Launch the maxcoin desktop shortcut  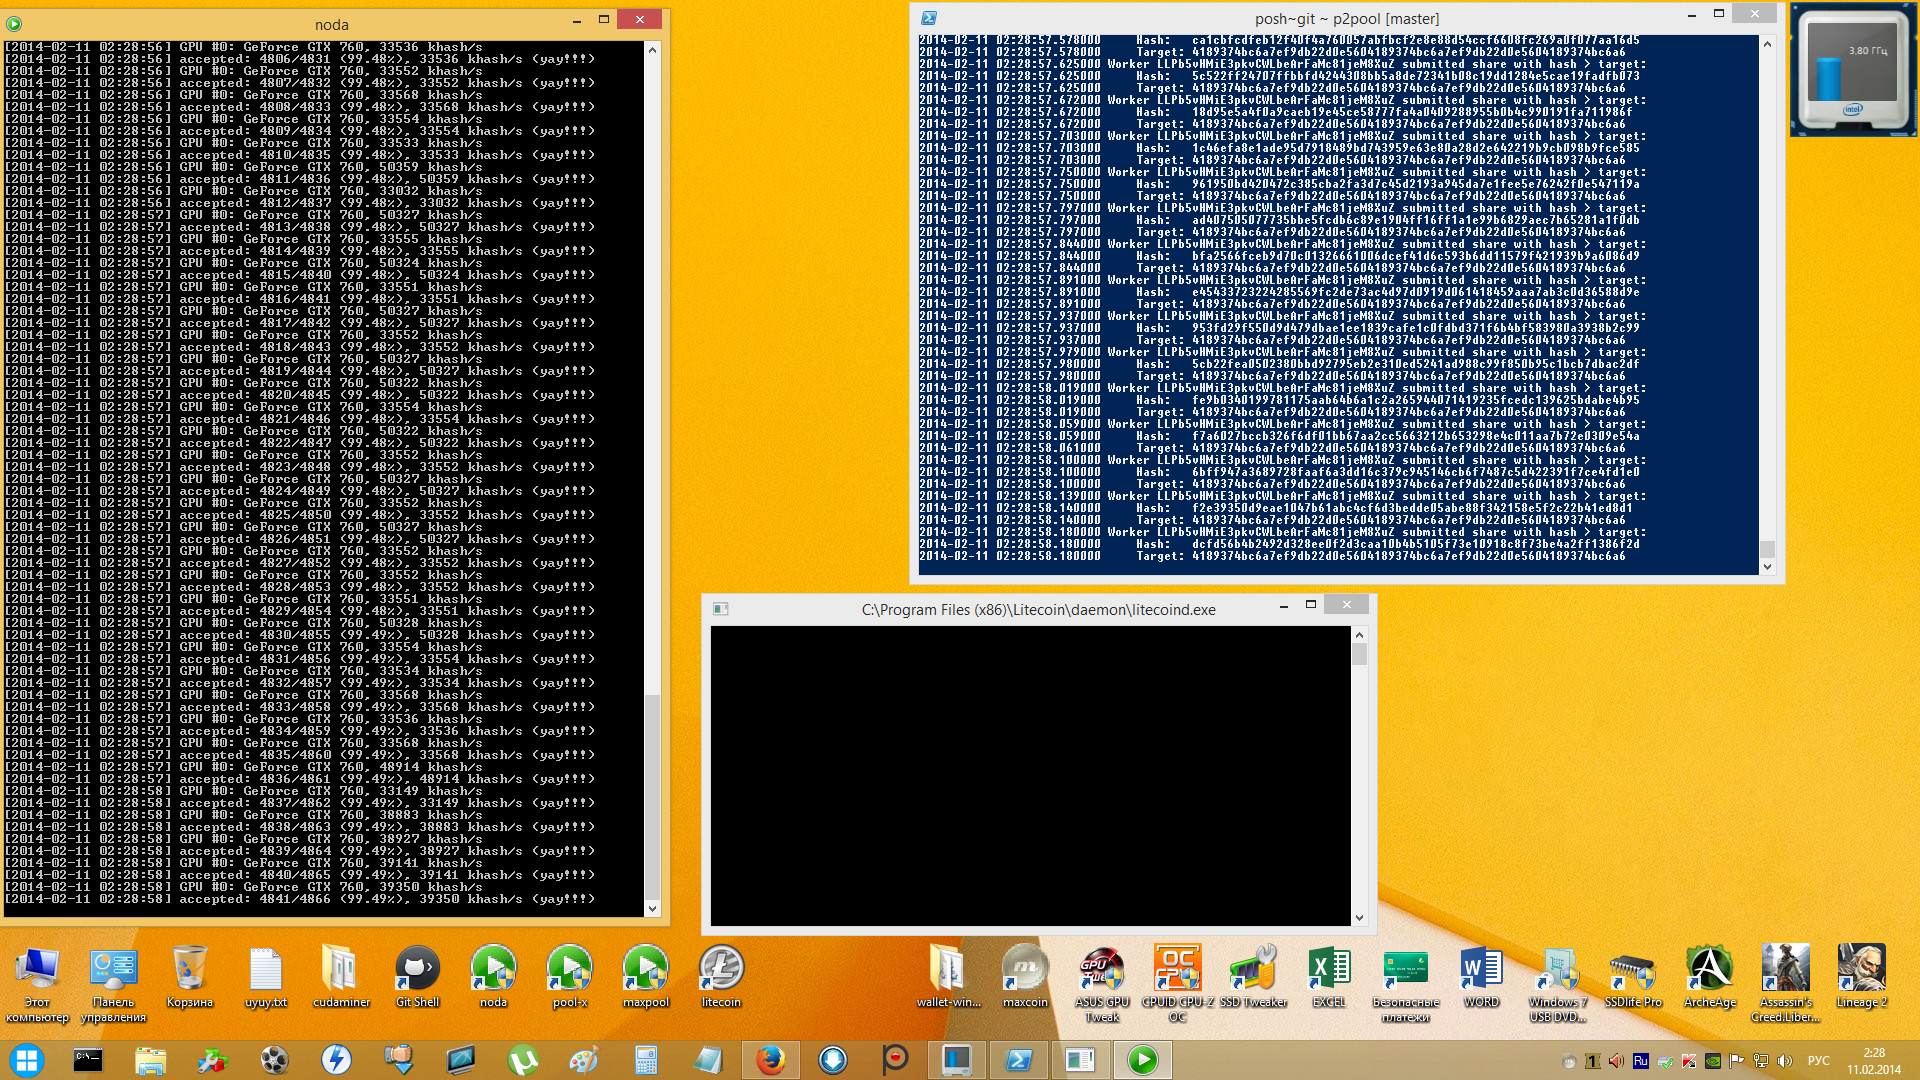tap(1025, 978)
